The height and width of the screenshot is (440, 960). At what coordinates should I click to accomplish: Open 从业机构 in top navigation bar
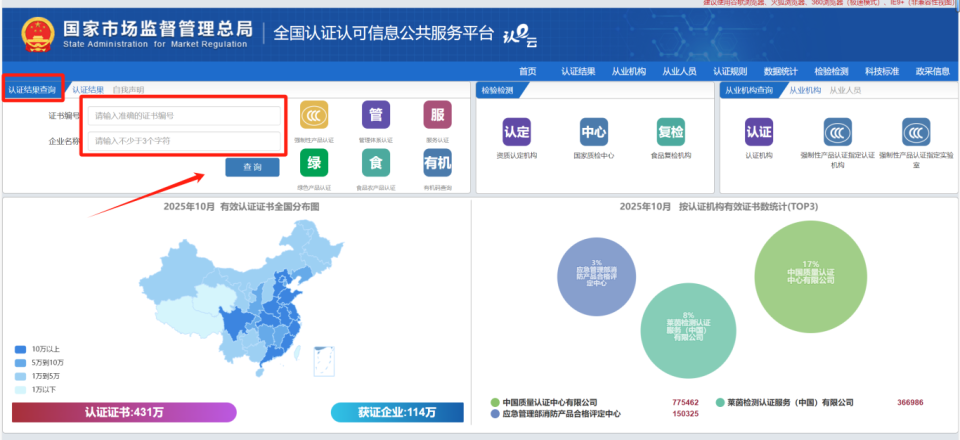(x=628, y=72)
